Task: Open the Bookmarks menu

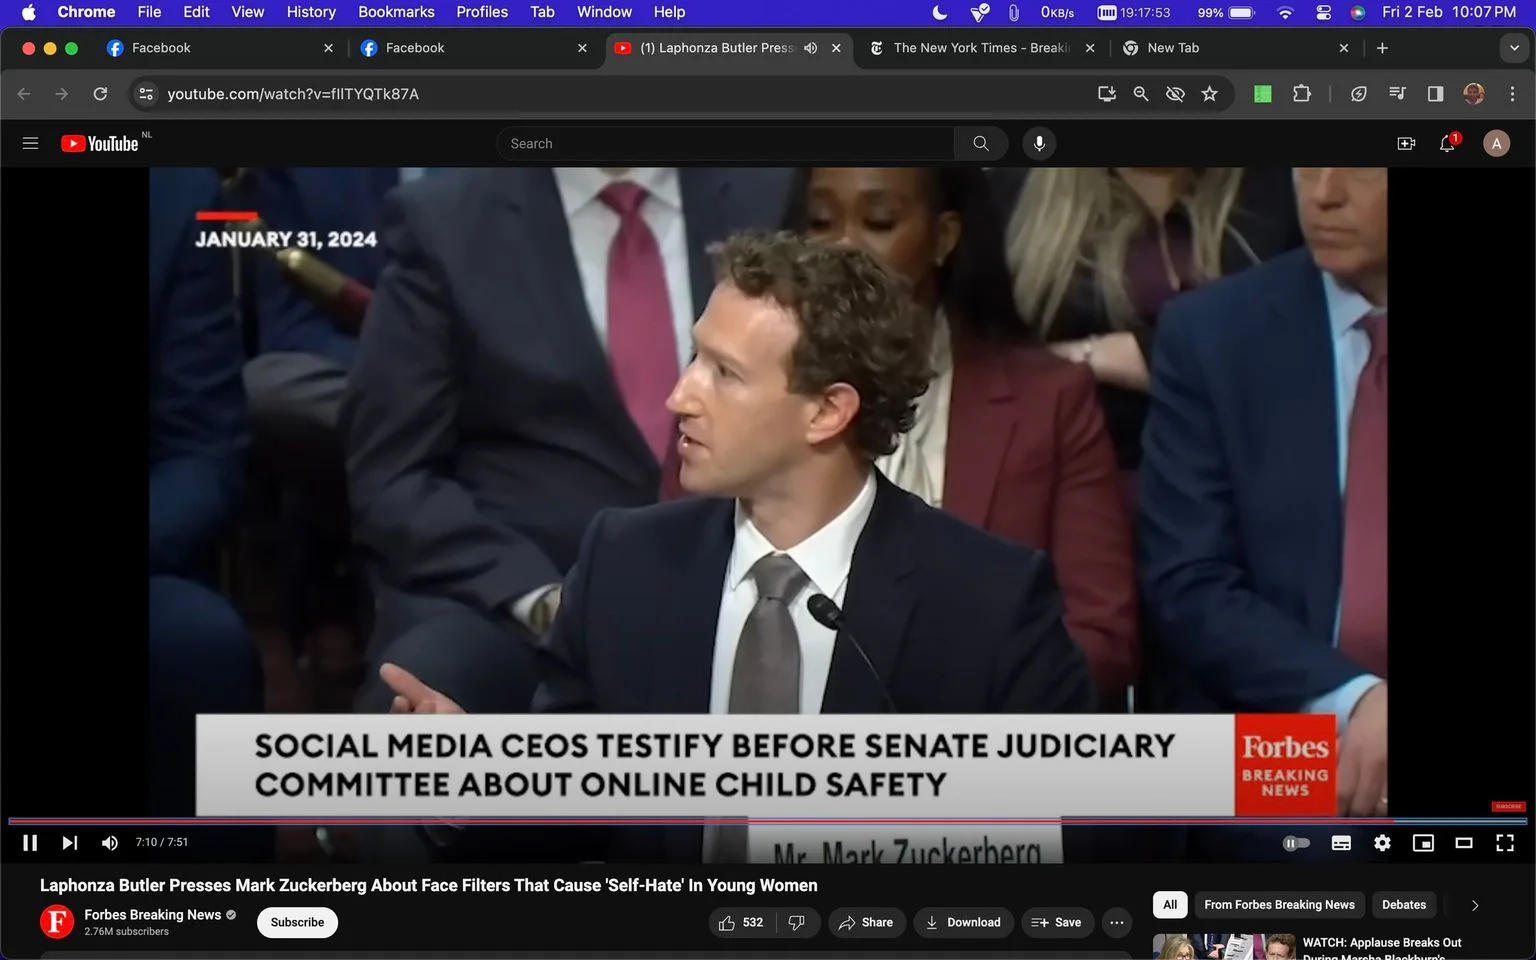Action: (396, 12)
